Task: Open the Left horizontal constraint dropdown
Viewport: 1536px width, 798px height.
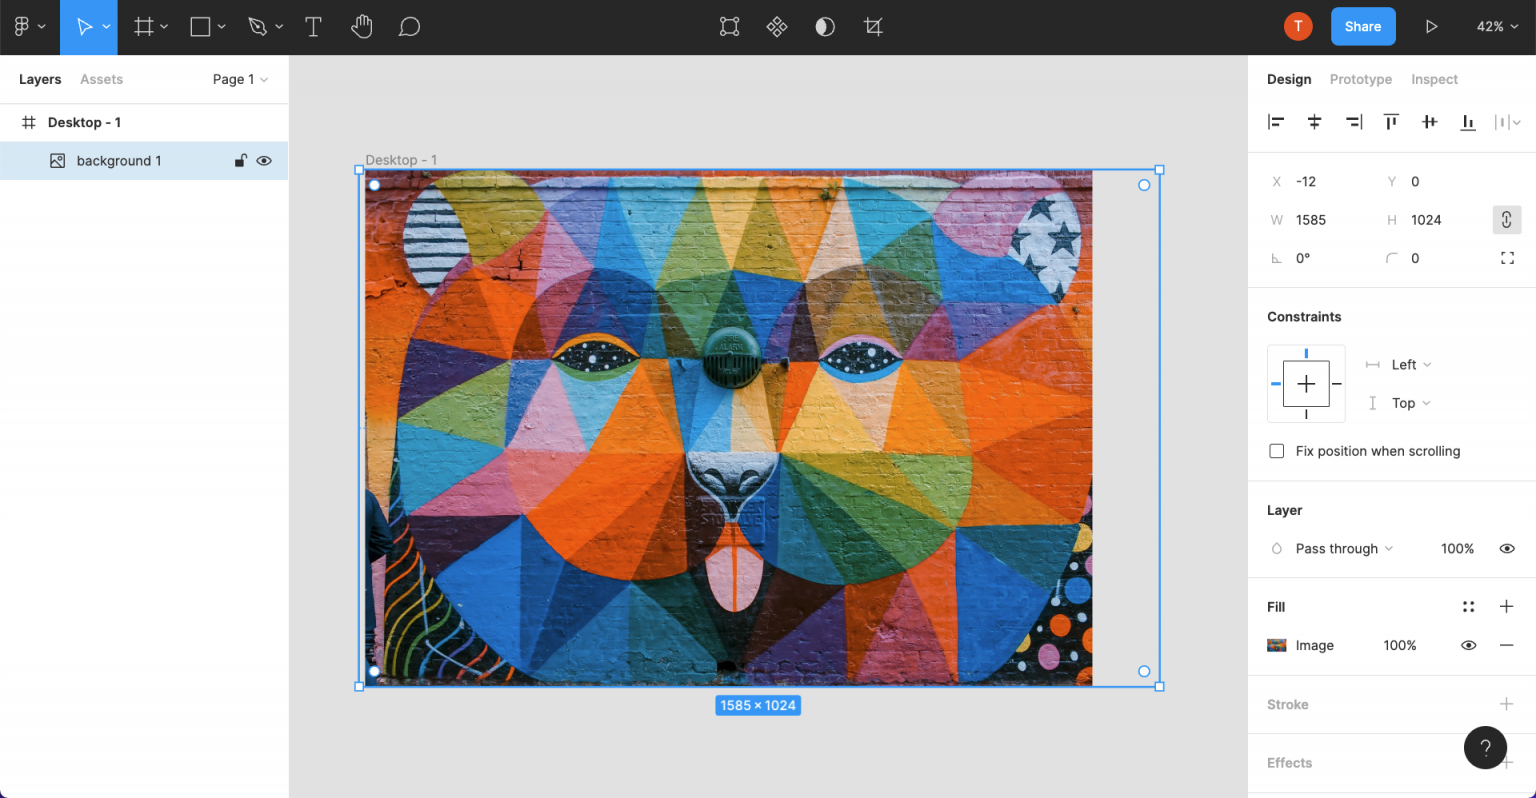Action: pos(1411,365)
